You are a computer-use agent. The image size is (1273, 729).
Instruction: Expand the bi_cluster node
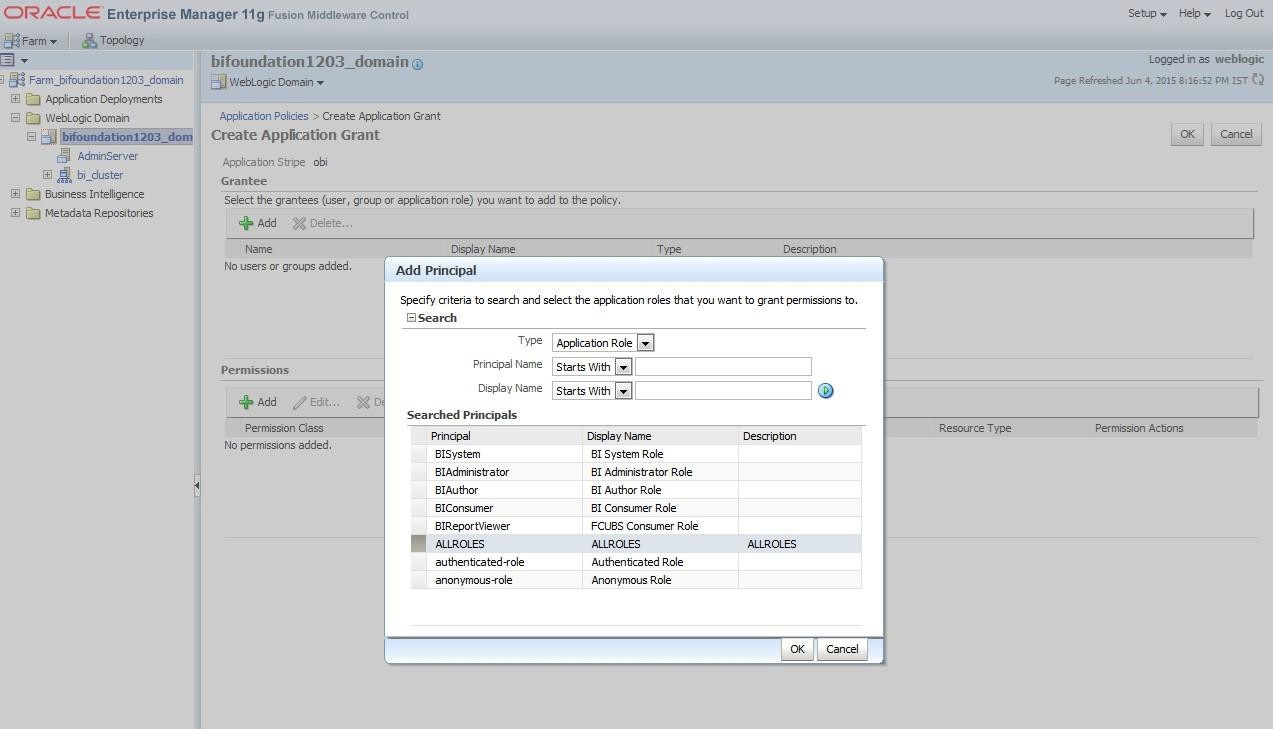click(x=47, y=175)
